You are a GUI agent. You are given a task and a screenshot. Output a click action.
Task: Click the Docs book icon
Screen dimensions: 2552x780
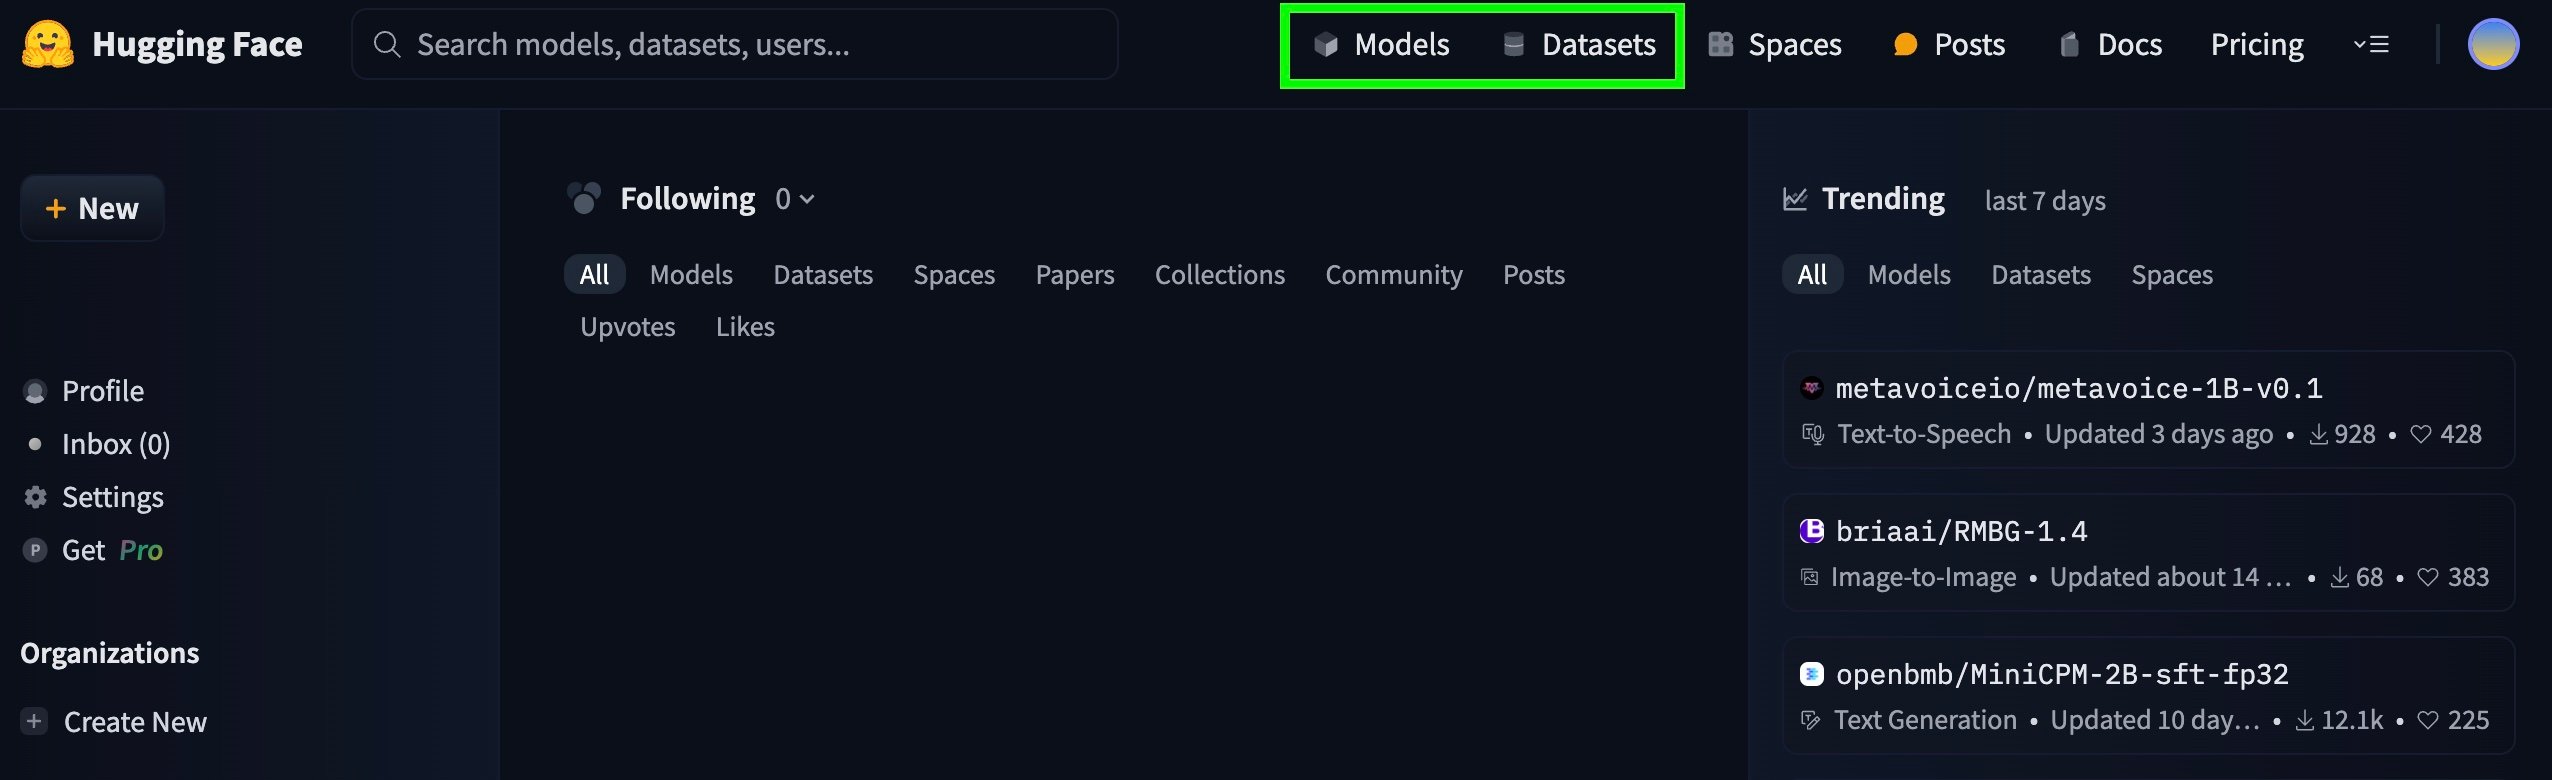[2070, 44]
